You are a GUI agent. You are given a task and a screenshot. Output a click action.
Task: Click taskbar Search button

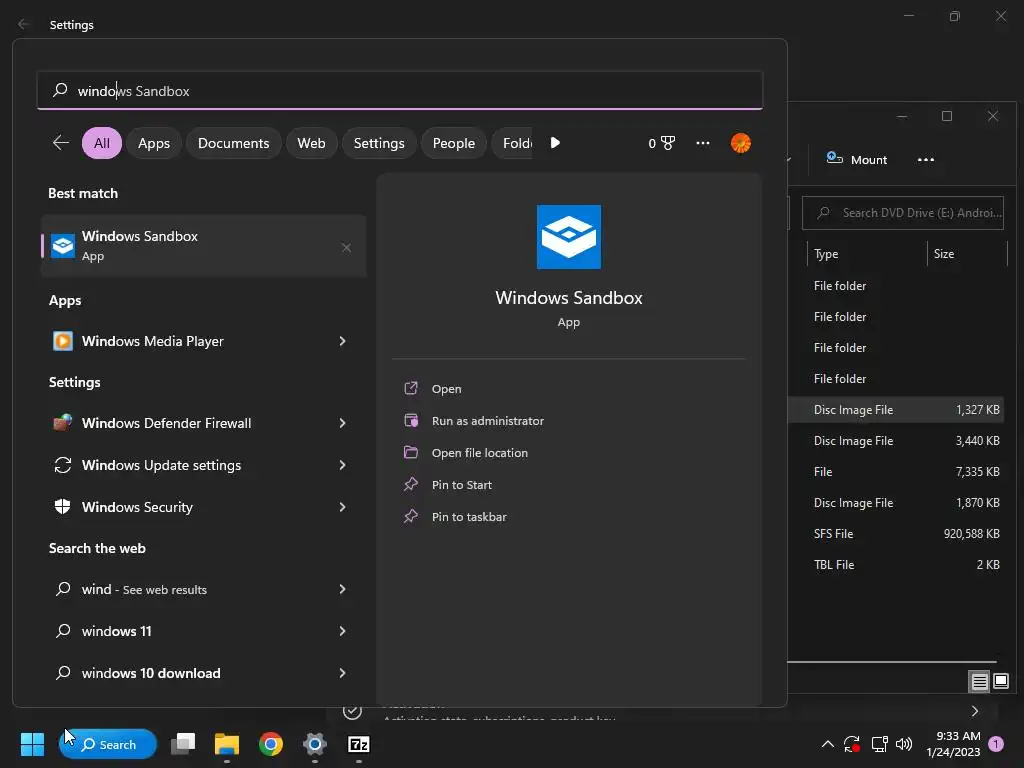tap(108, 744)
